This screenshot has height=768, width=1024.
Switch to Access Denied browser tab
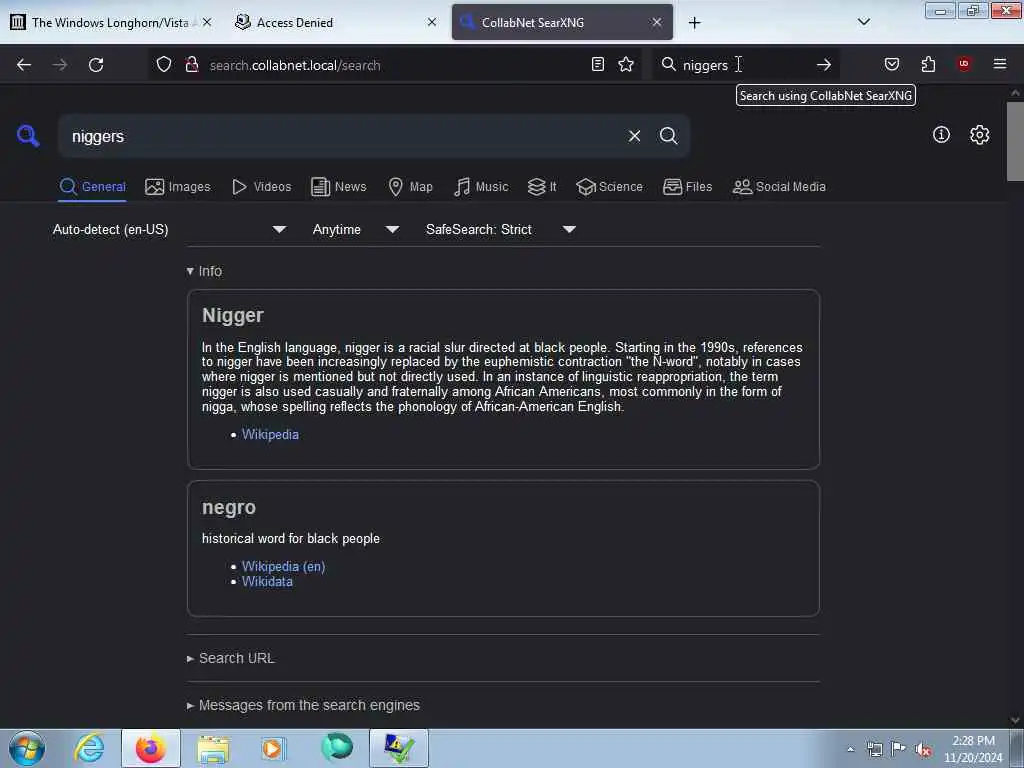pyautogui.click(x=327, y=23)
